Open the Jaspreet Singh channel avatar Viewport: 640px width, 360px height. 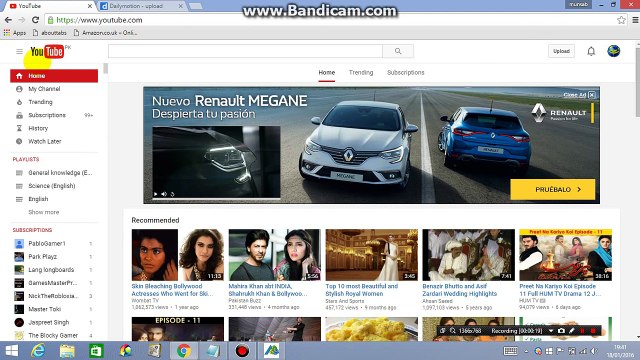(19, 322)
